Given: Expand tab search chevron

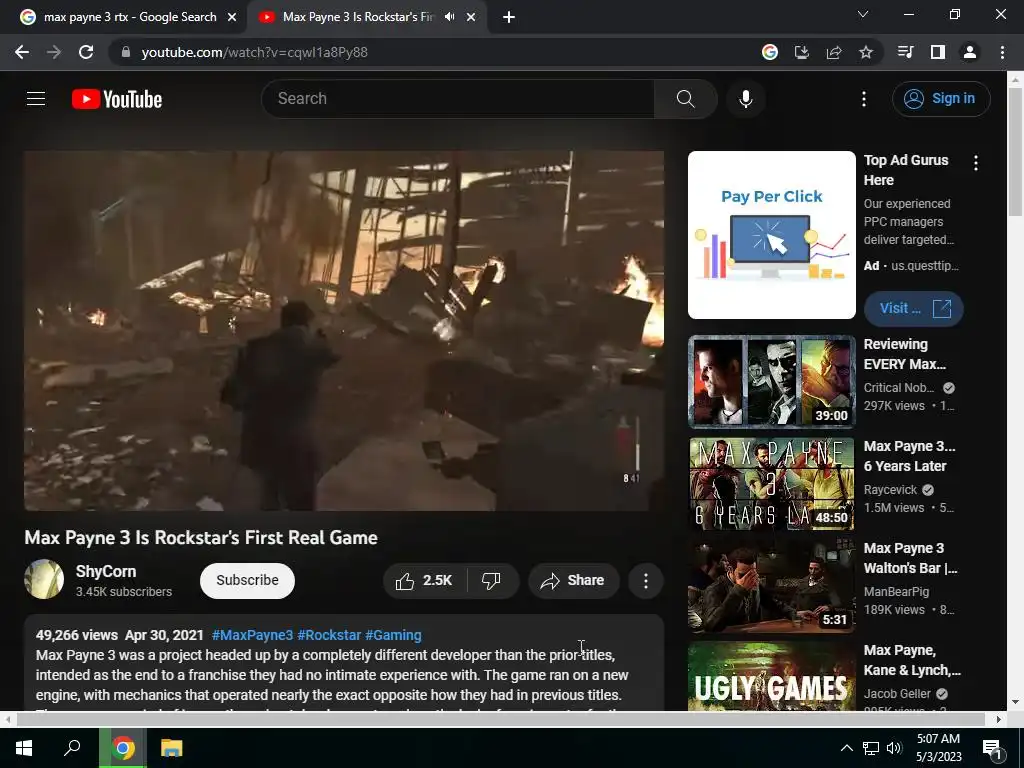Looking at the screenshot, I should (x=863, y=14).
